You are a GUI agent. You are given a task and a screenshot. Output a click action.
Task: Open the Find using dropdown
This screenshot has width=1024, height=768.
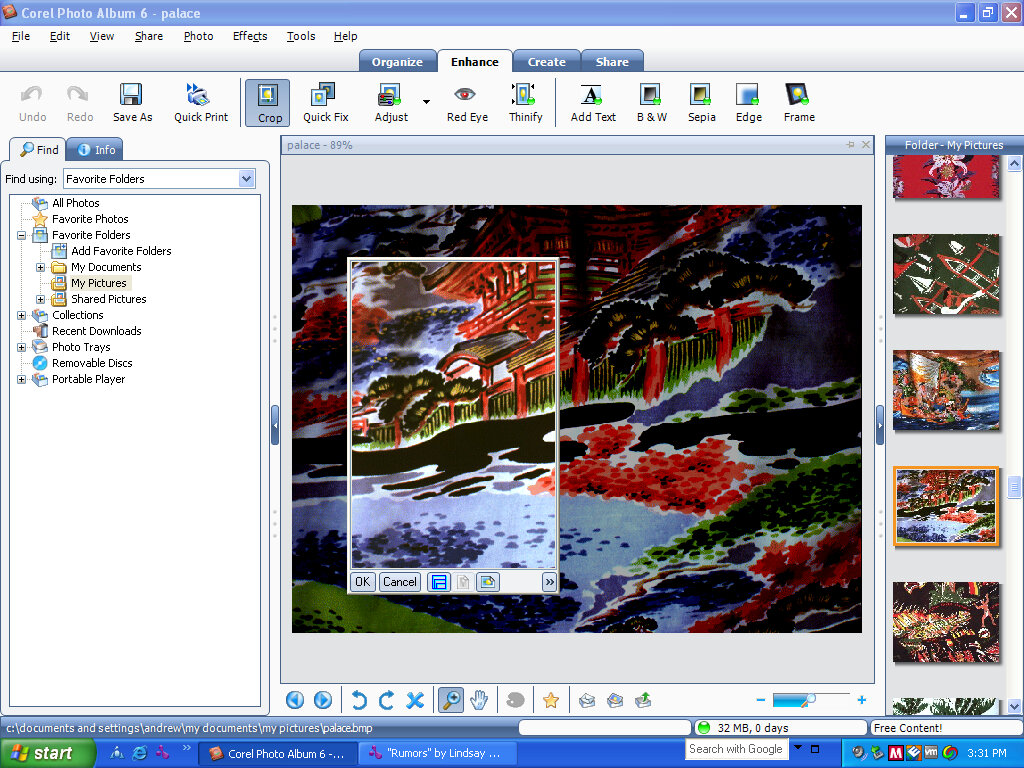[x=246, y=179]
